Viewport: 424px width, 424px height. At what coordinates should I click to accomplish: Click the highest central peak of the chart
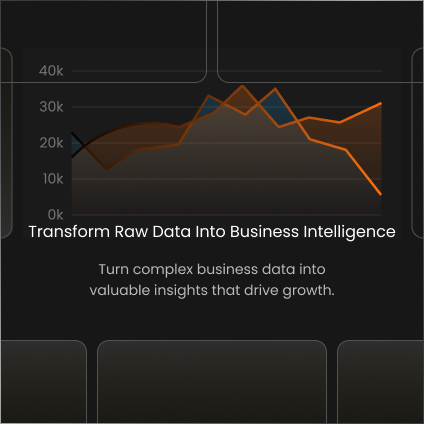pyautogui.click(x=242, y=86)
